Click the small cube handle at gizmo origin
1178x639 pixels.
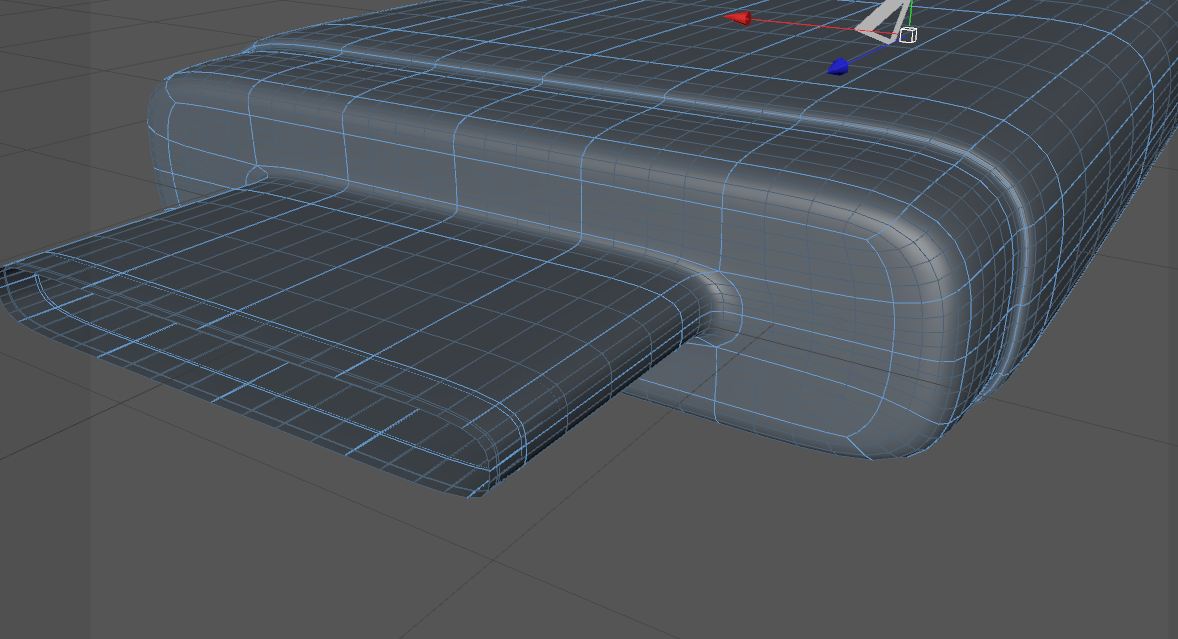908,35
